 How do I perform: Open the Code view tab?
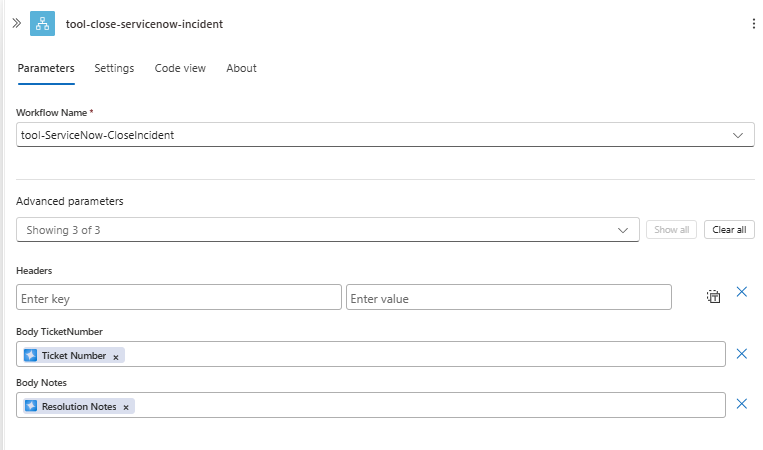click(x=180, y=68)
